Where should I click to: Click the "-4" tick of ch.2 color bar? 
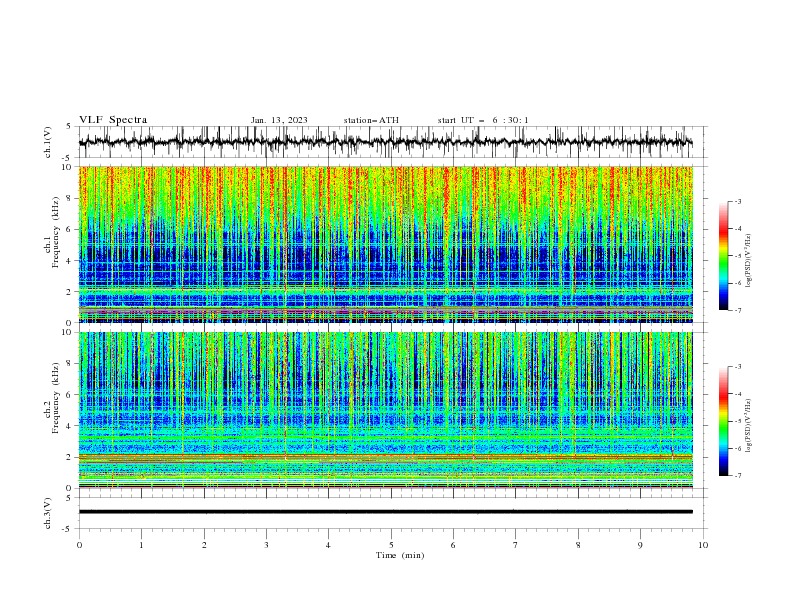click(738, 394)
